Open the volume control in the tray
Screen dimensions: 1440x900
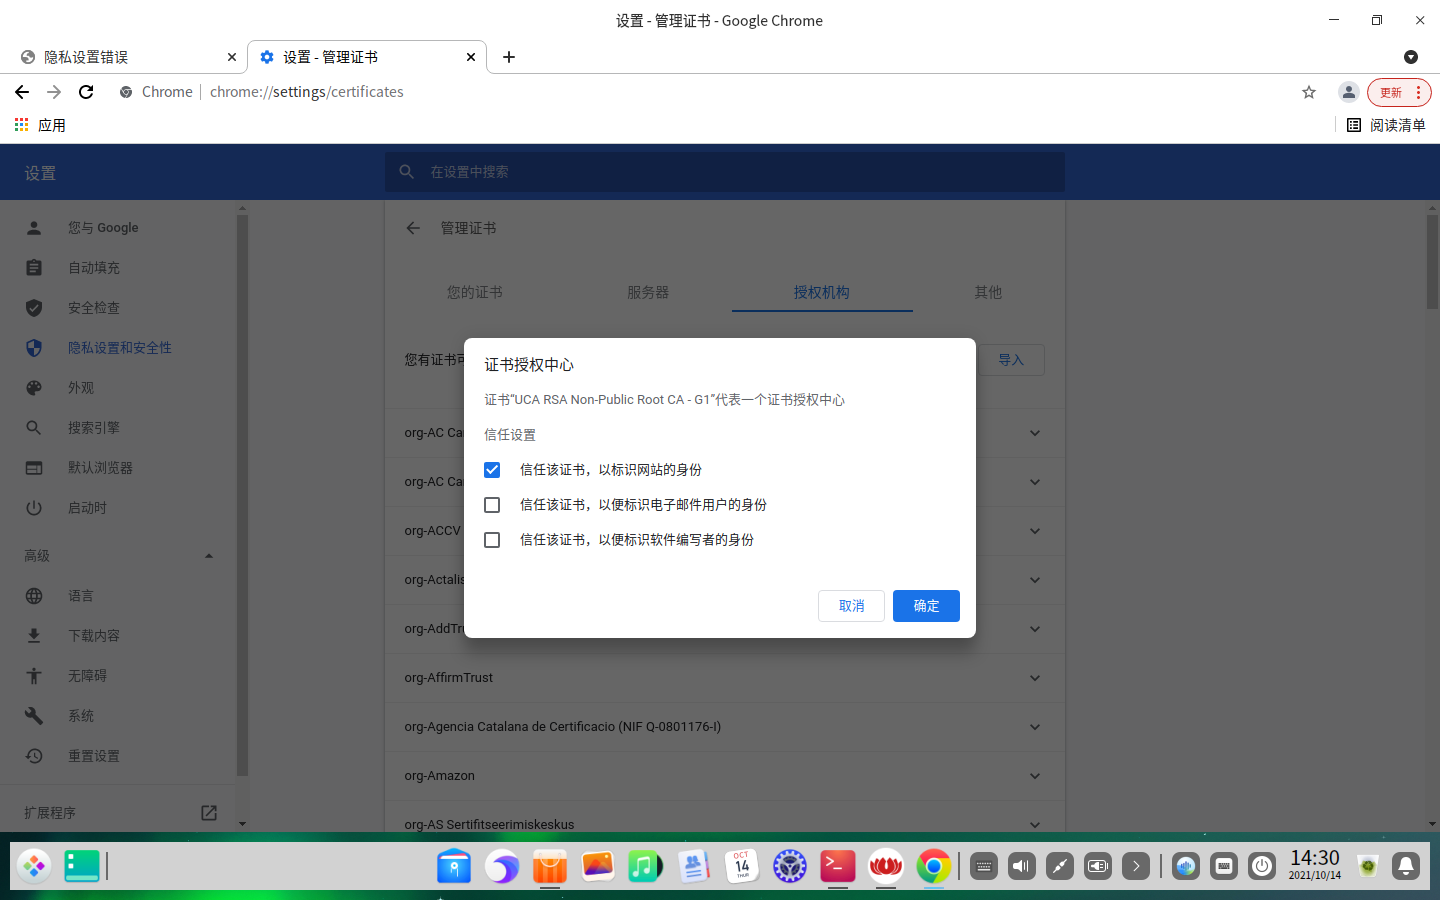pyautogui.click(x=1022, y=866)
